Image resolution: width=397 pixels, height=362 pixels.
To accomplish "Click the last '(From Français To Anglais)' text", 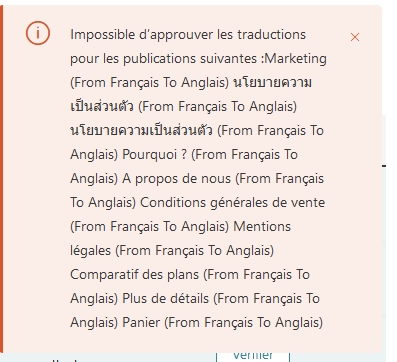I will (x=244, y=323).
